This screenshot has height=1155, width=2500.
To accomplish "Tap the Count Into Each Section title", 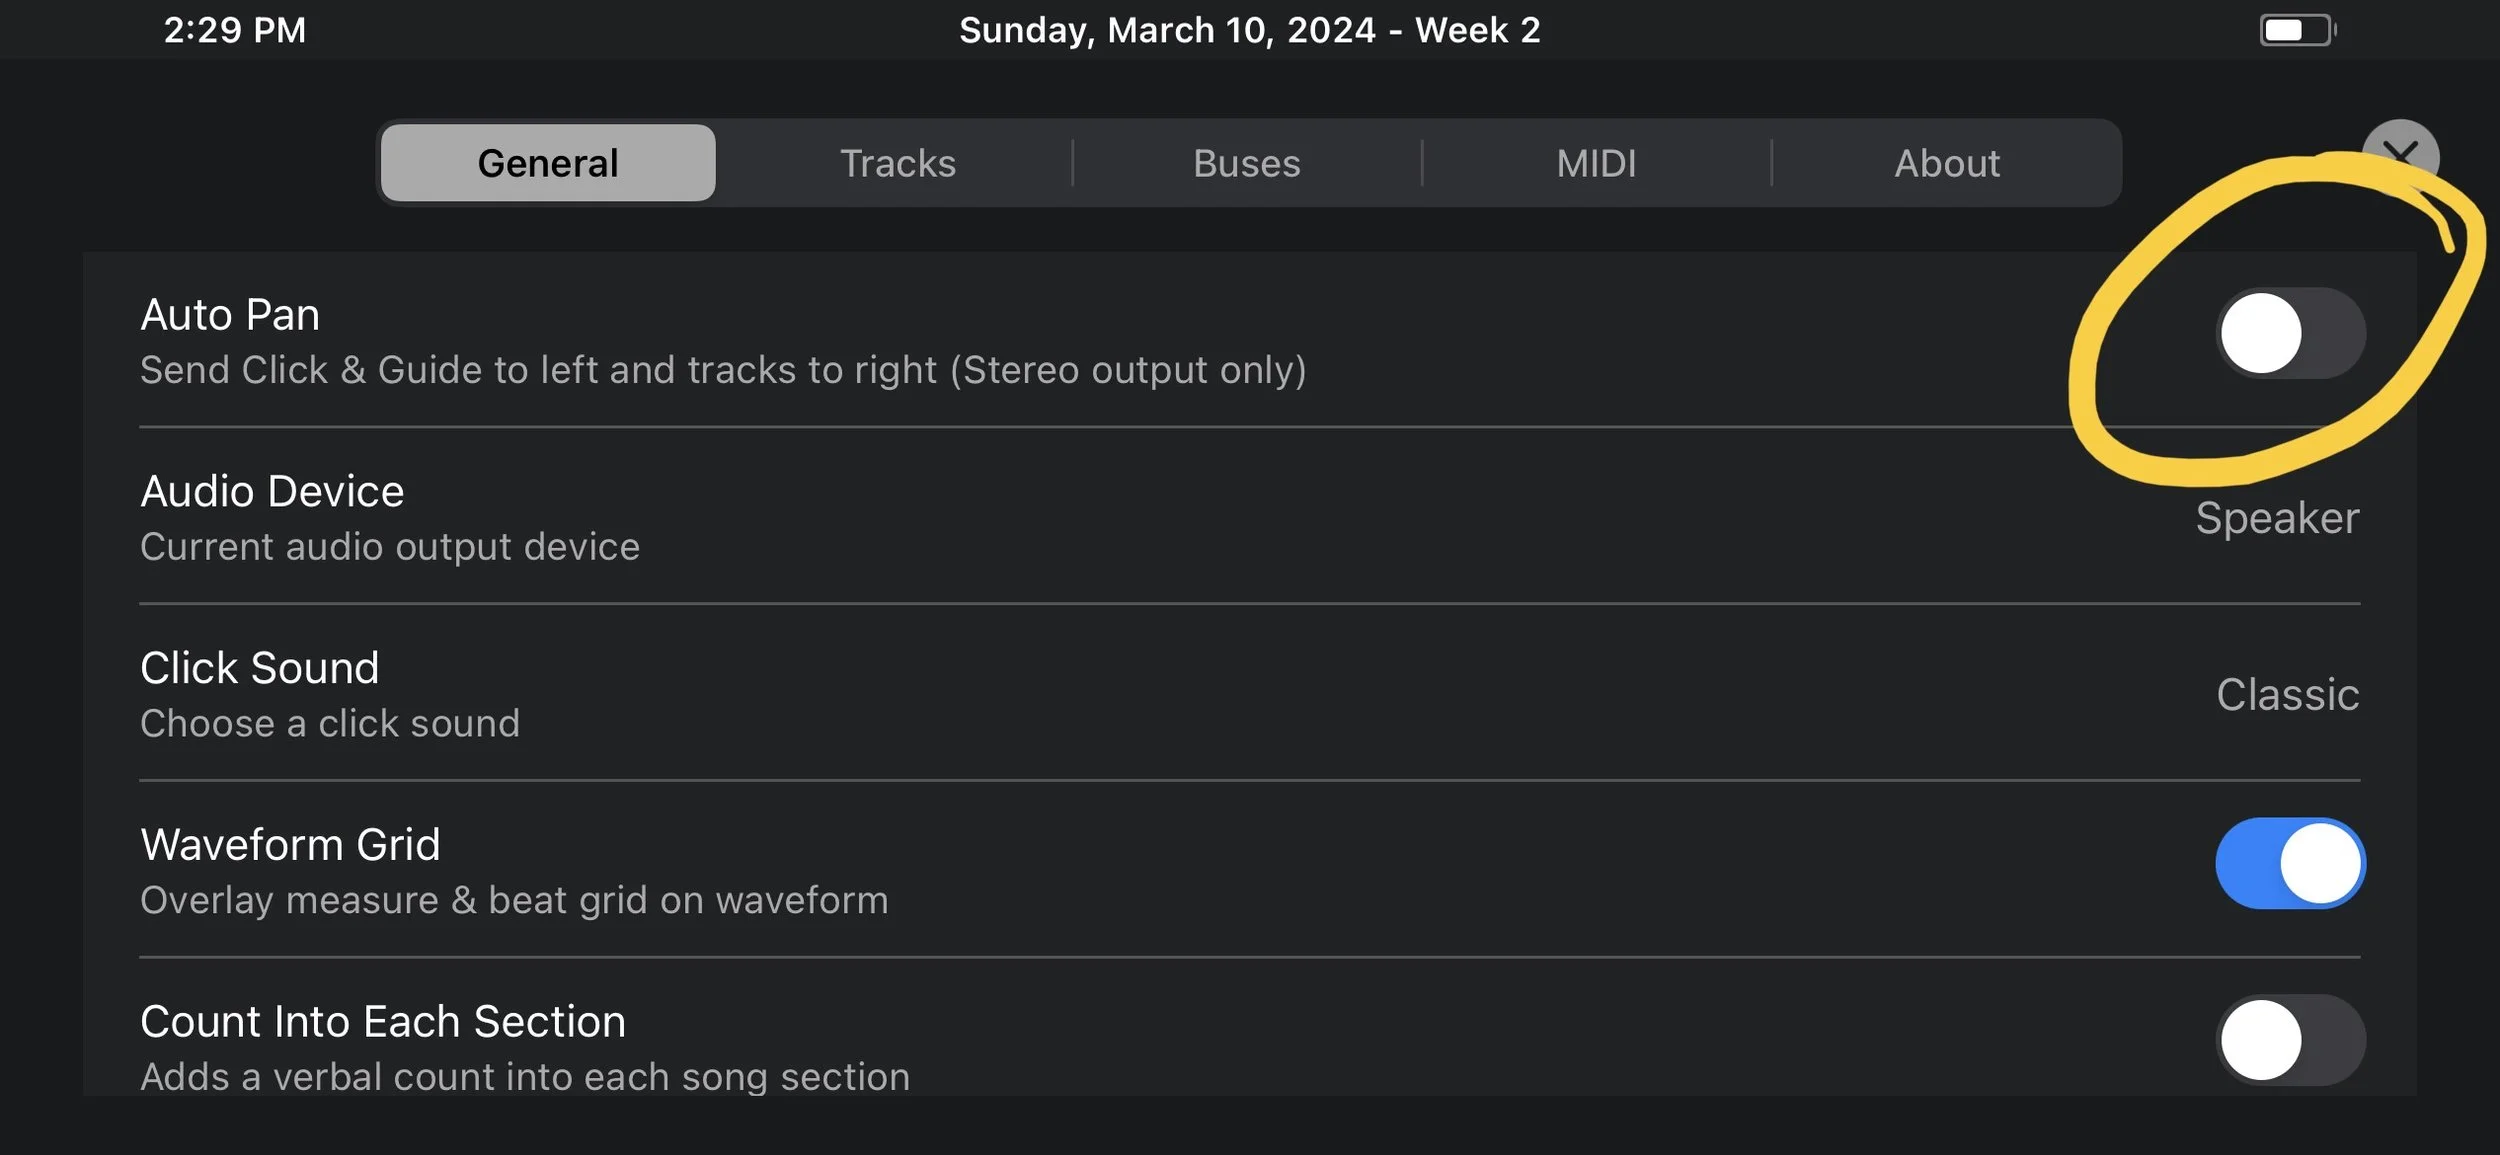I will pos(383,1022).
